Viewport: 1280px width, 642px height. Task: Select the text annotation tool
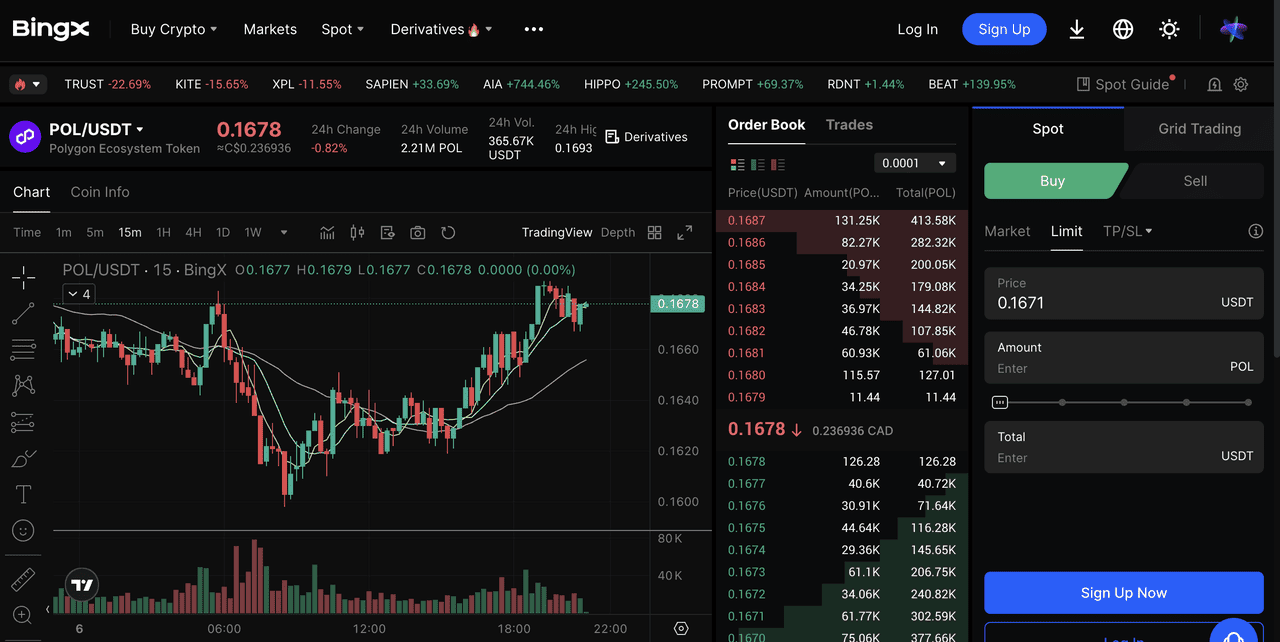23,494
